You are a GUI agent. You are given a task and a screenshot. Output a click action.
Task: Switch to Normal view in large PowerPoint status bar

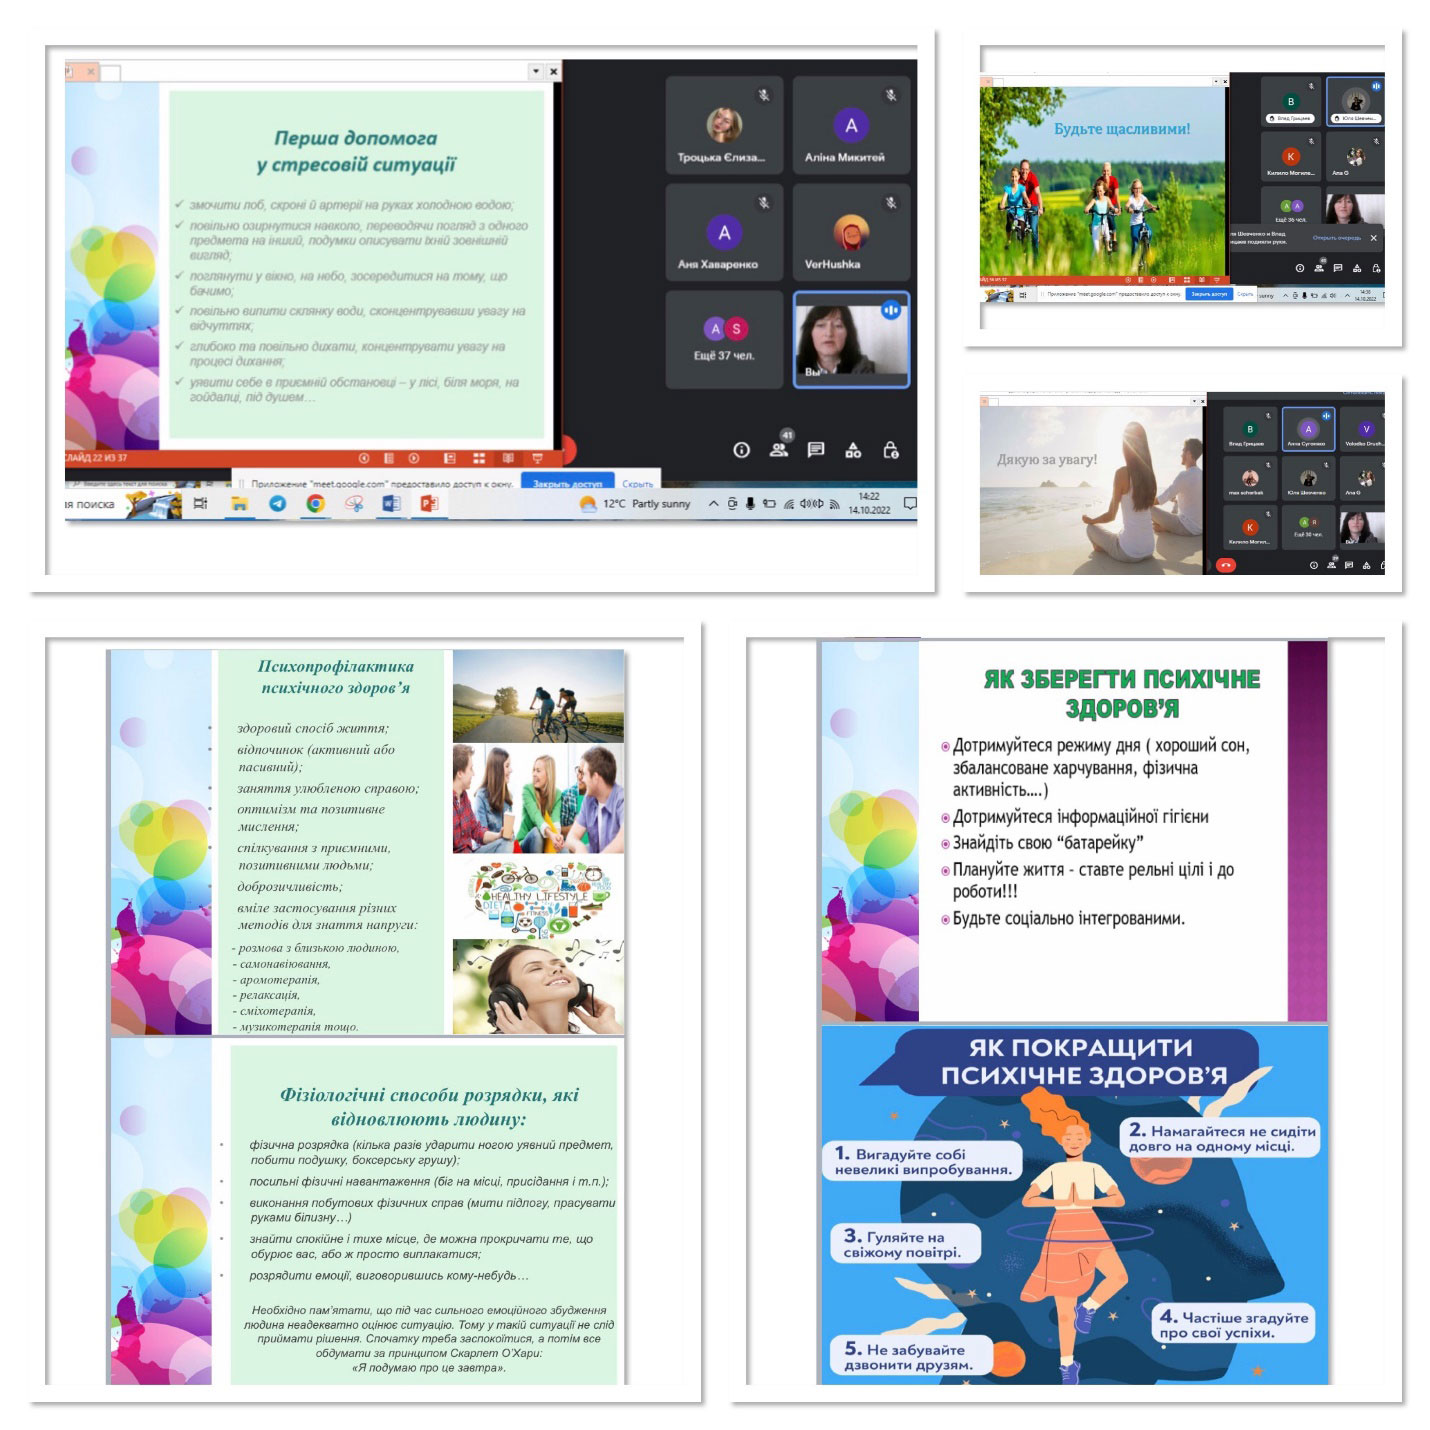[x=450, y=458]
